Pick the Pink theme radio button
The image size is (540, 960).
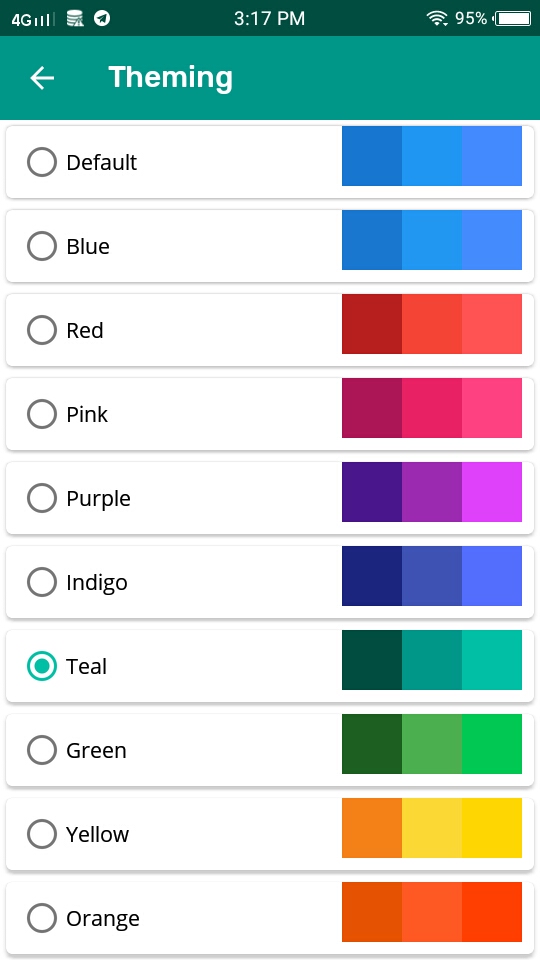tap(42, 414)
